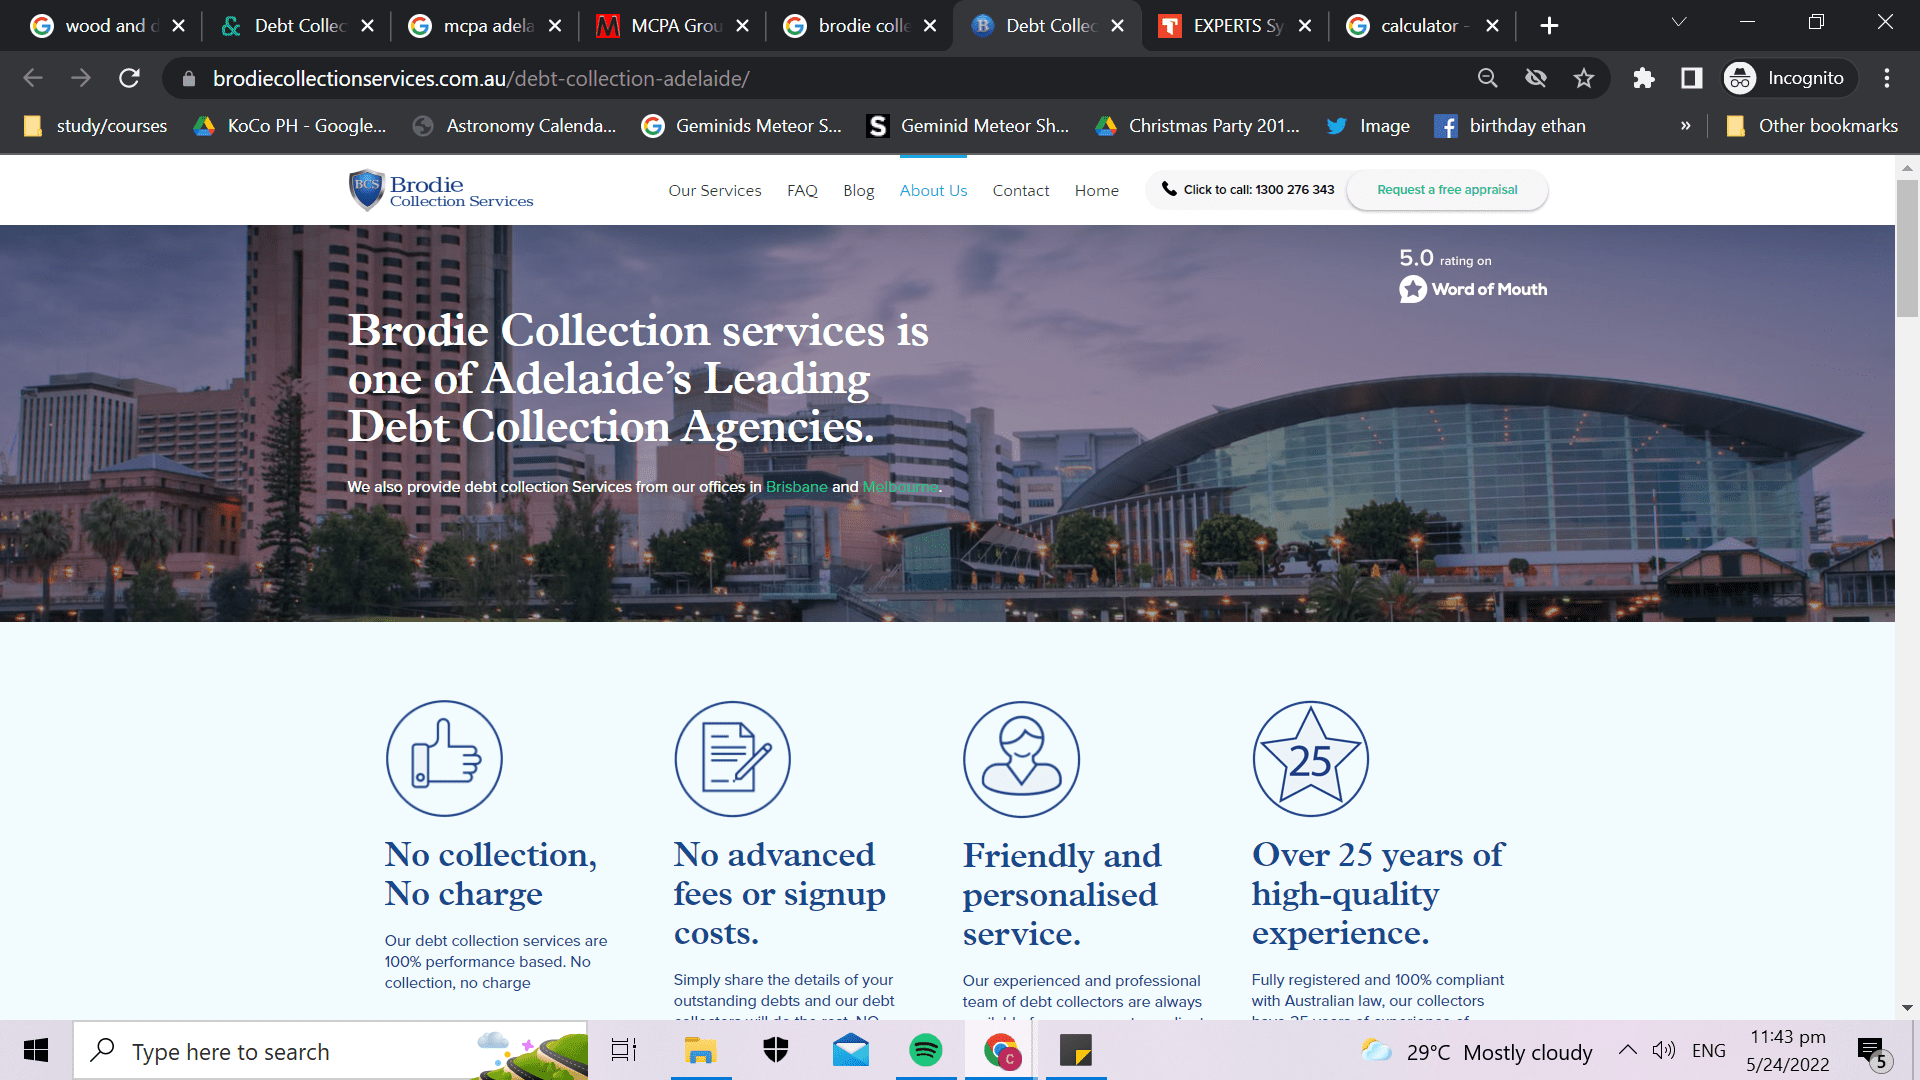Open File Explorer from the taskbar
This screenshot has width=1920, height=1080.
tap(701, 1050)
